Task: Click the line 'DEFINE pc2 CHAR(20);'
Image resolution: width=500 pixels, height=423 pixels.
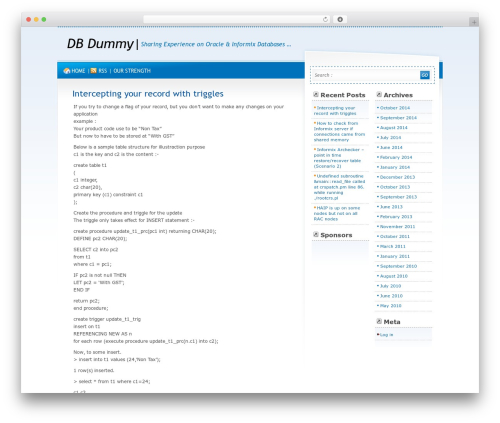Action: (x=100, y=239)
